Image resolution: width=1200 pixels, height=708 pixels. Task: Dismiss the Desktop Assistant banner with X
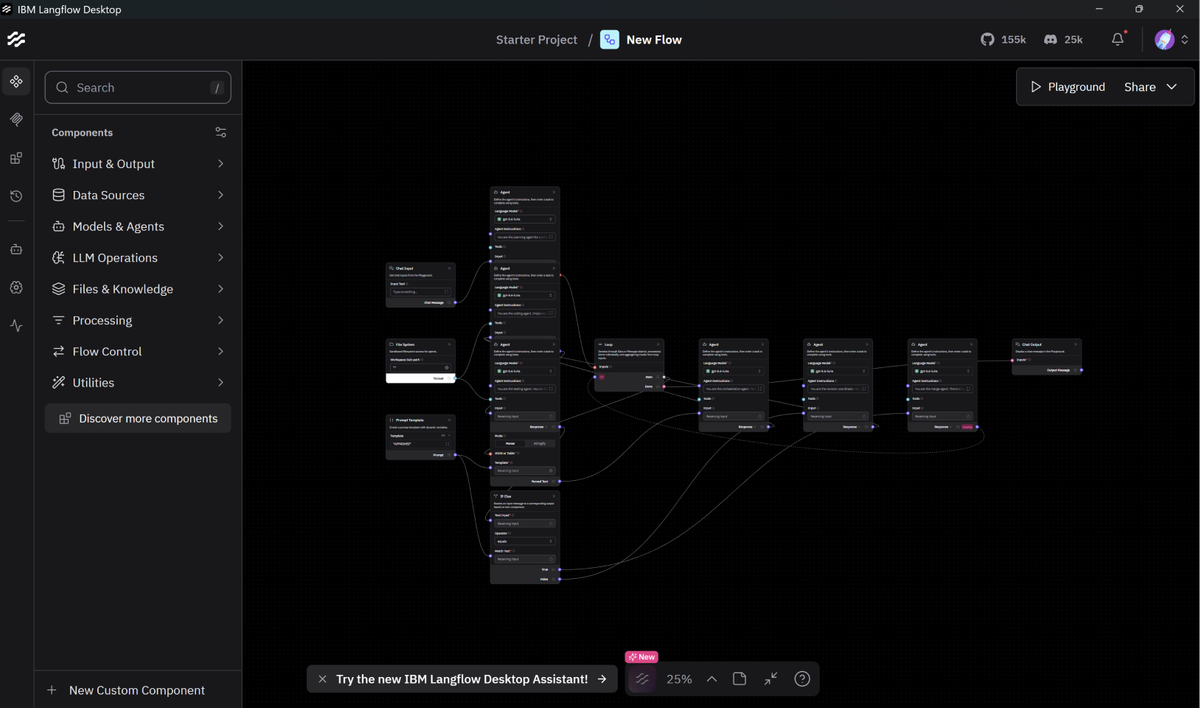322,679
